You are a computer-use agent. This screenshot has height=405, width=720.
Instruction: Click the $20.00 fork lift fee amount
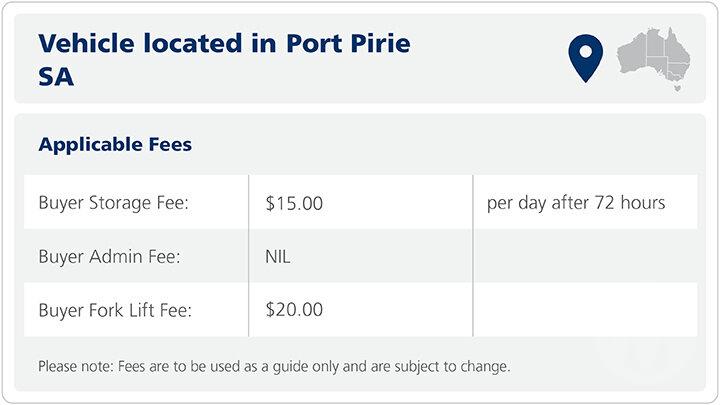click(294, 310)
